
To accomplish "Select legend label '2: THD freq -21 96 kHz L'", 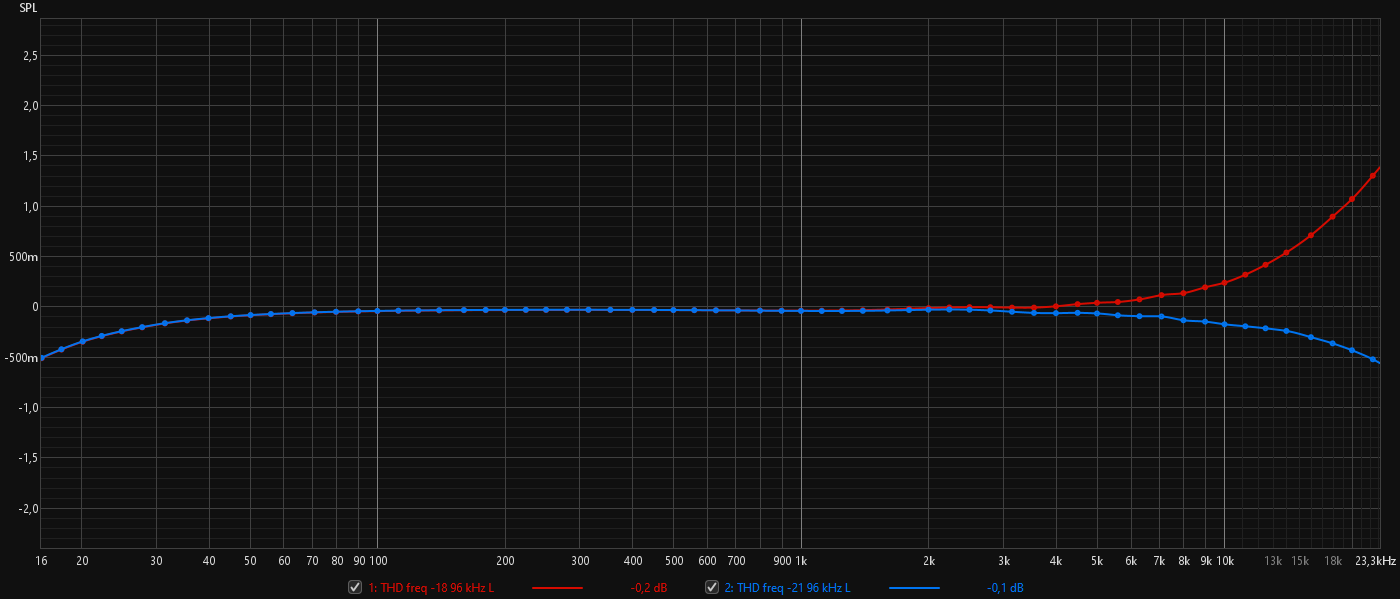I will pos(788,588).
